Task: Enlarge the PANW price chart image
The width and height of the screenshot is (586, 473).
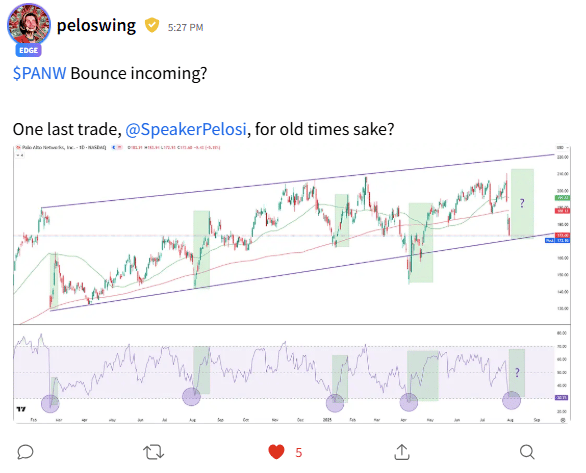Action: 292,284
